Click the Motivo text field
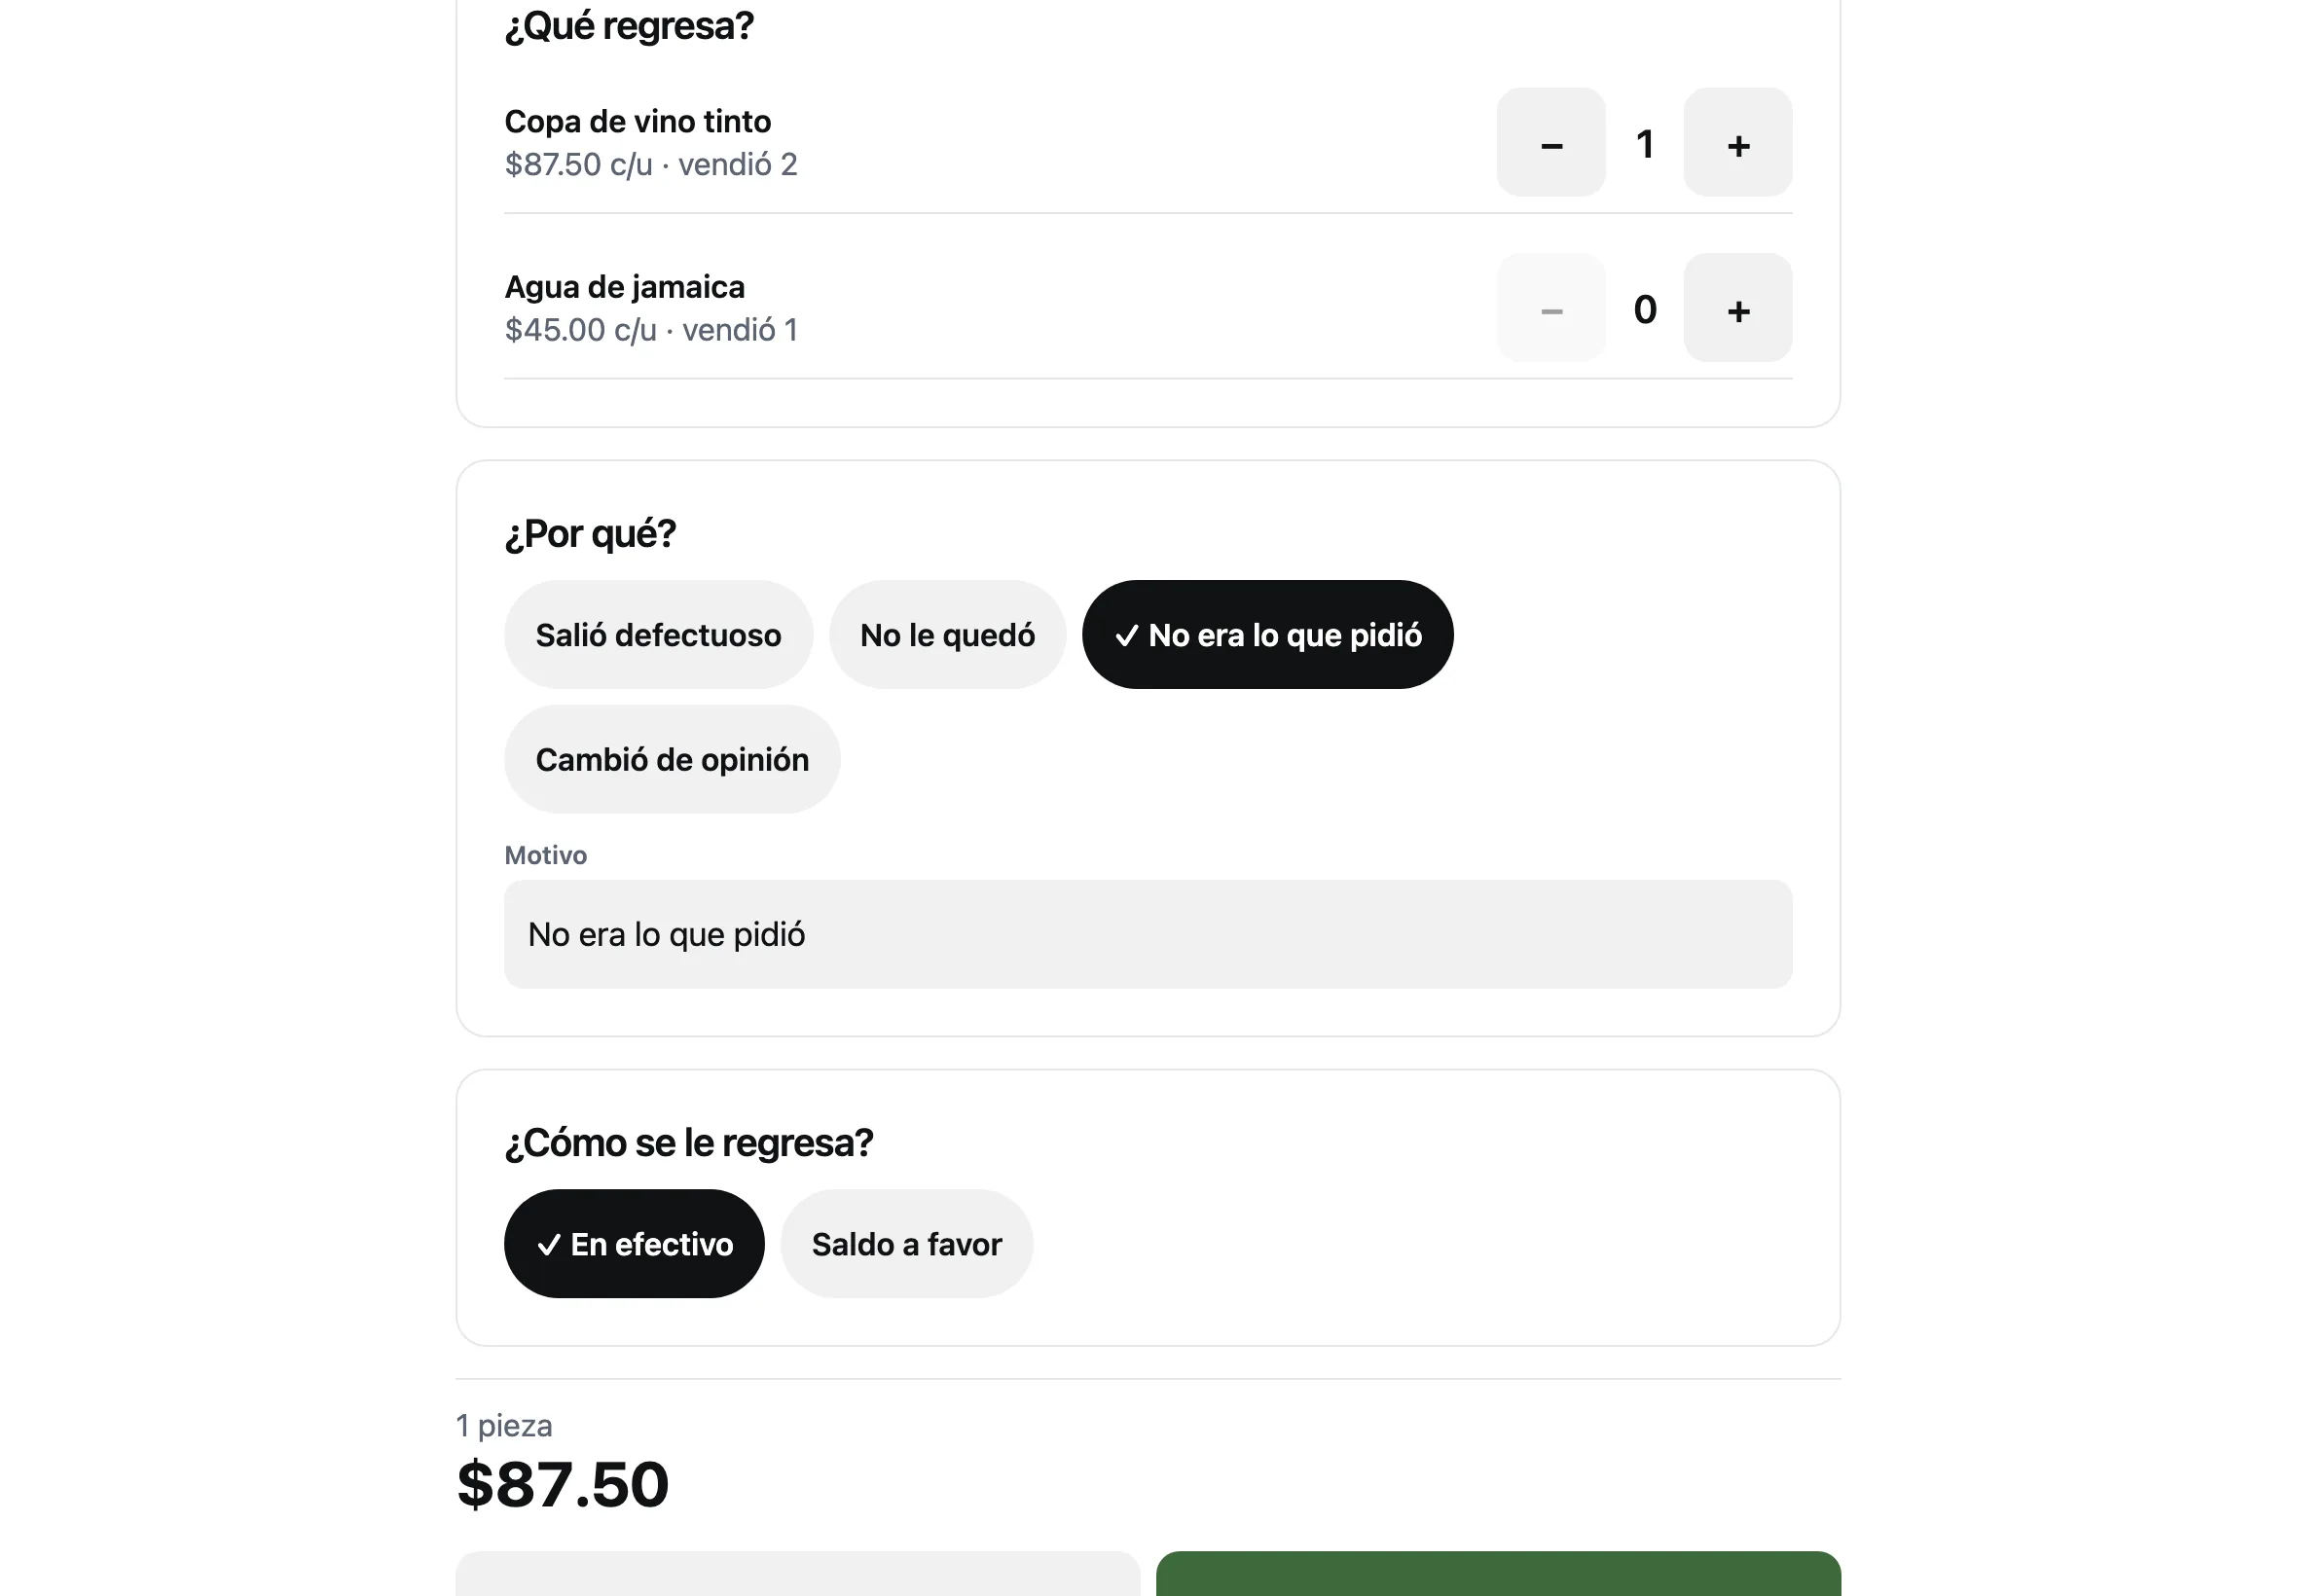Image resolution: width=2297 pixels, height=1596 pixels. point(1148,935)
